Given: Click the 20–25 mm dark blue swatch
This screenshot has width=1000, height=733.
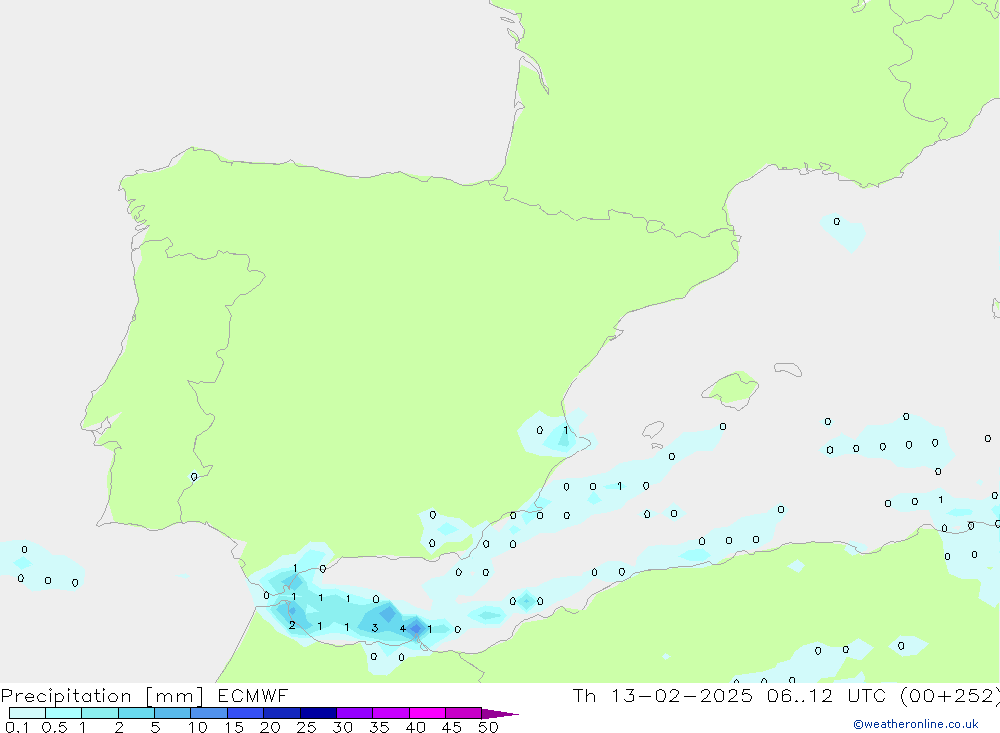Looking at the screenshot, I should [x=282, y=713].
